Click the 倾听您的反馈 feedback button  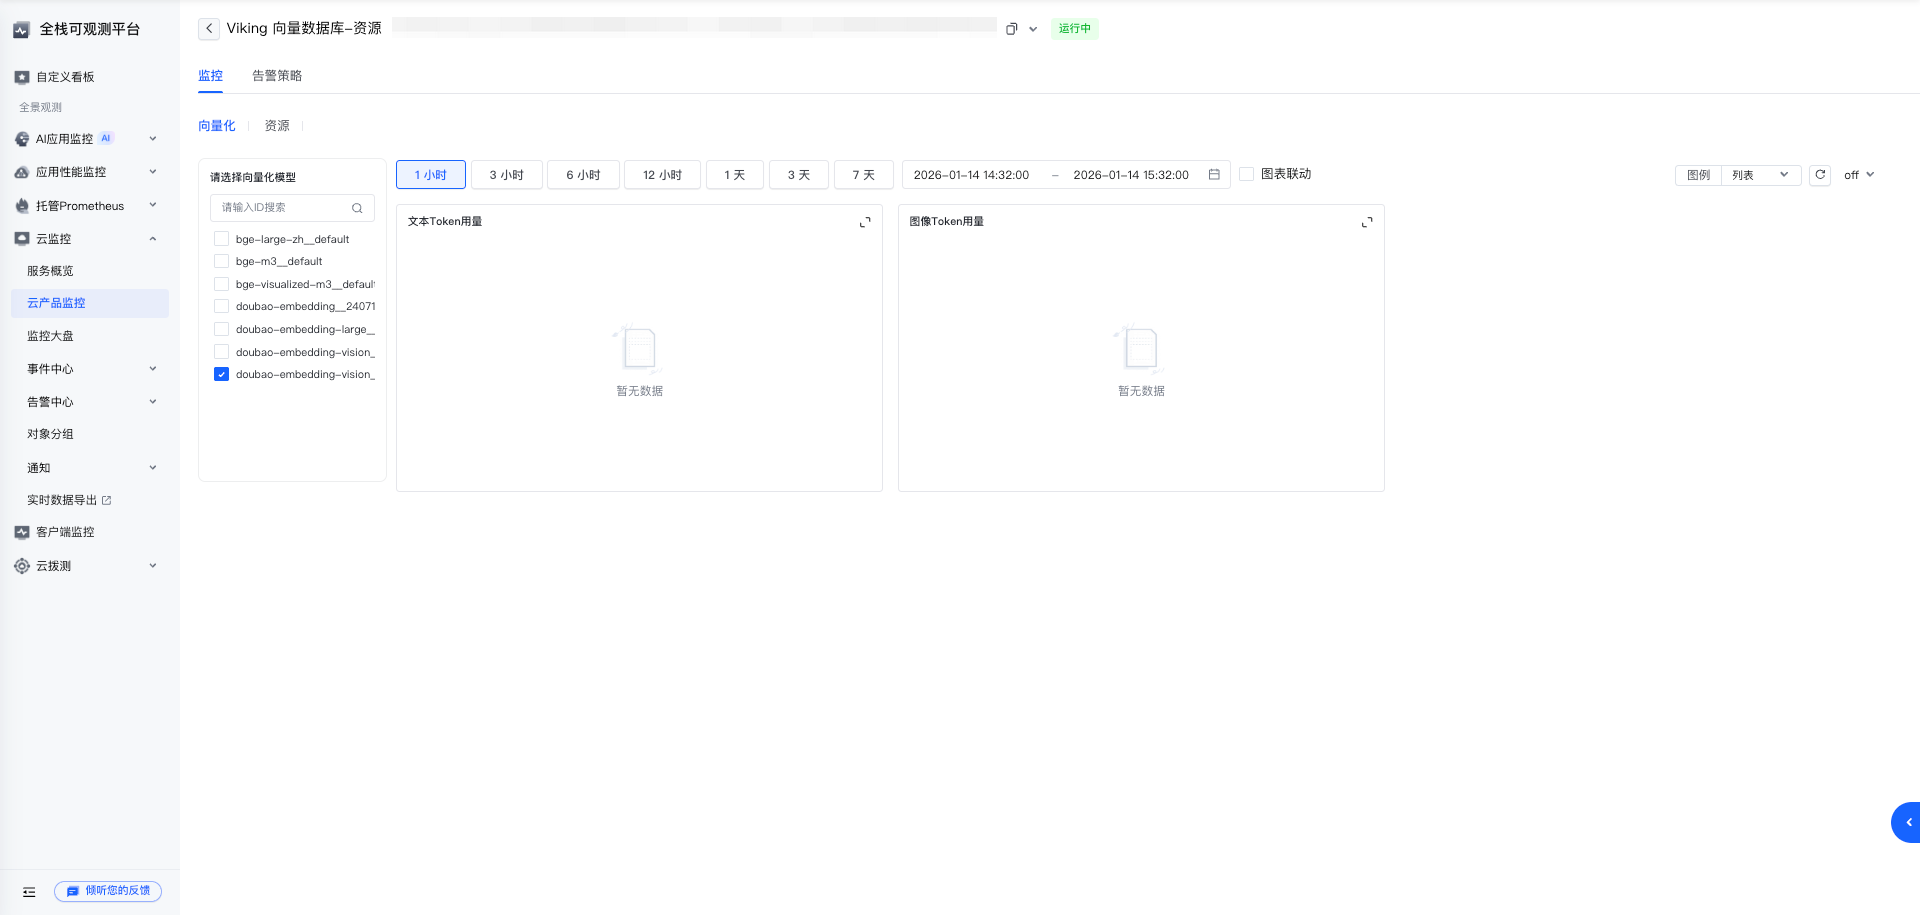(108, 891)
